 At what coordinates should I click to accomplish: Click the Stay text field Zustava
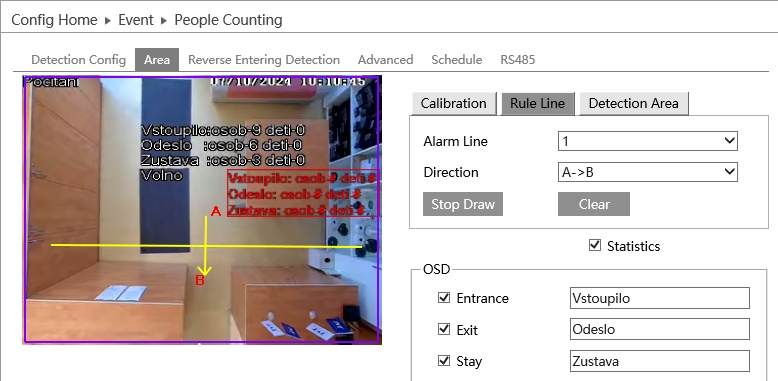[659, 361]
